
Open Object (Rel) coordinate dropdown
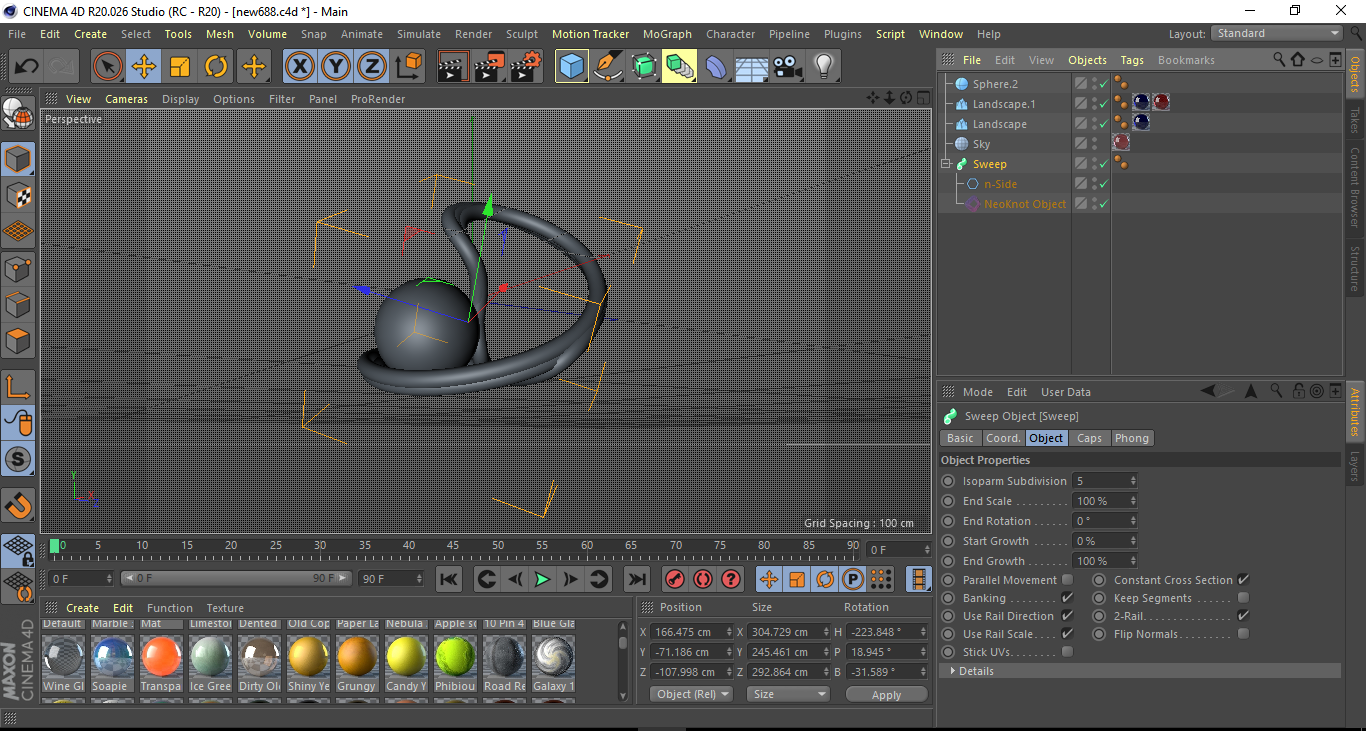691,694
